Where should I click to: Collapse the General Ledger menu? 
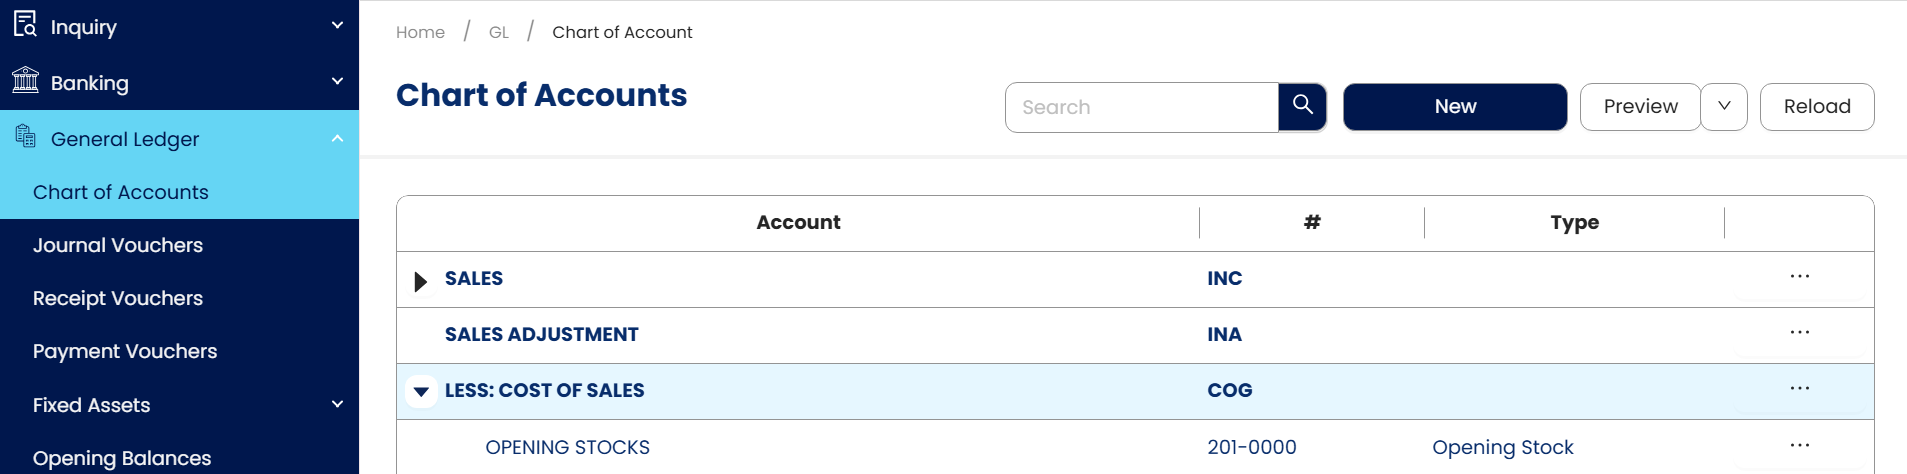pyautogui.click(x=337, y=138)
